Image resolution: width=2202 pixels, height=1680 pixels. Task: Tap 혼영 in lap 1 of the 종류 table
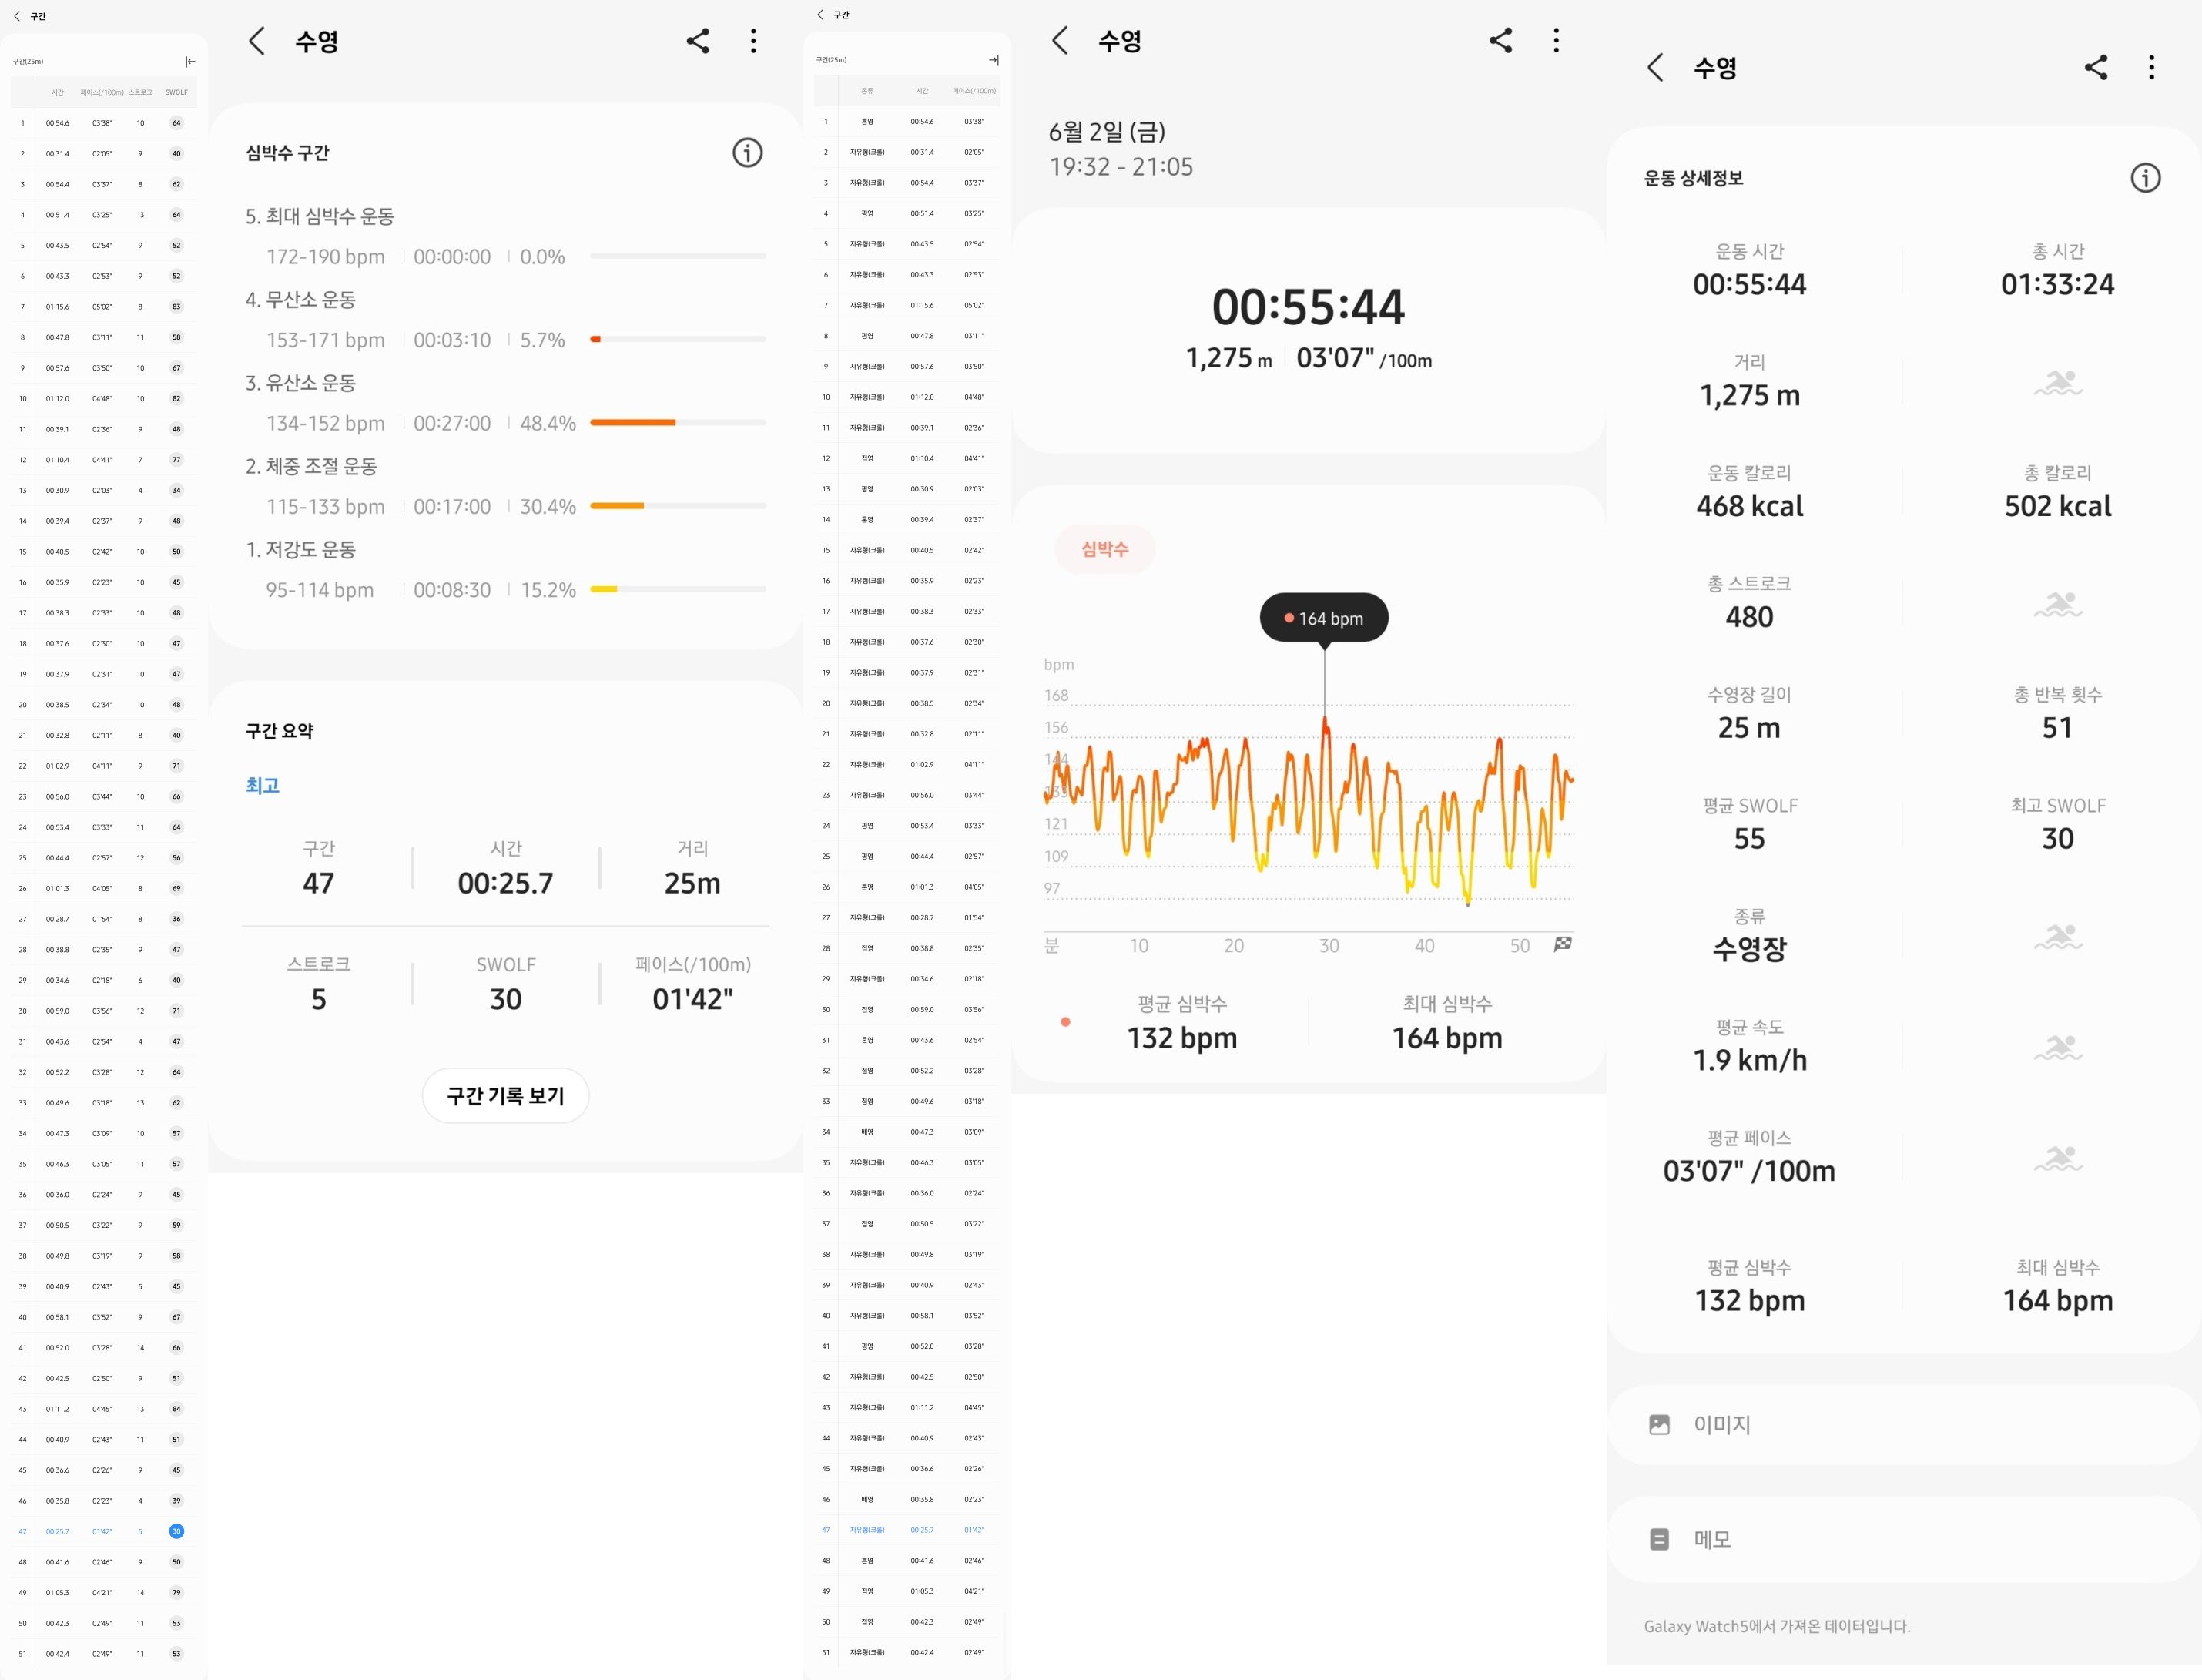click(867, 122)
